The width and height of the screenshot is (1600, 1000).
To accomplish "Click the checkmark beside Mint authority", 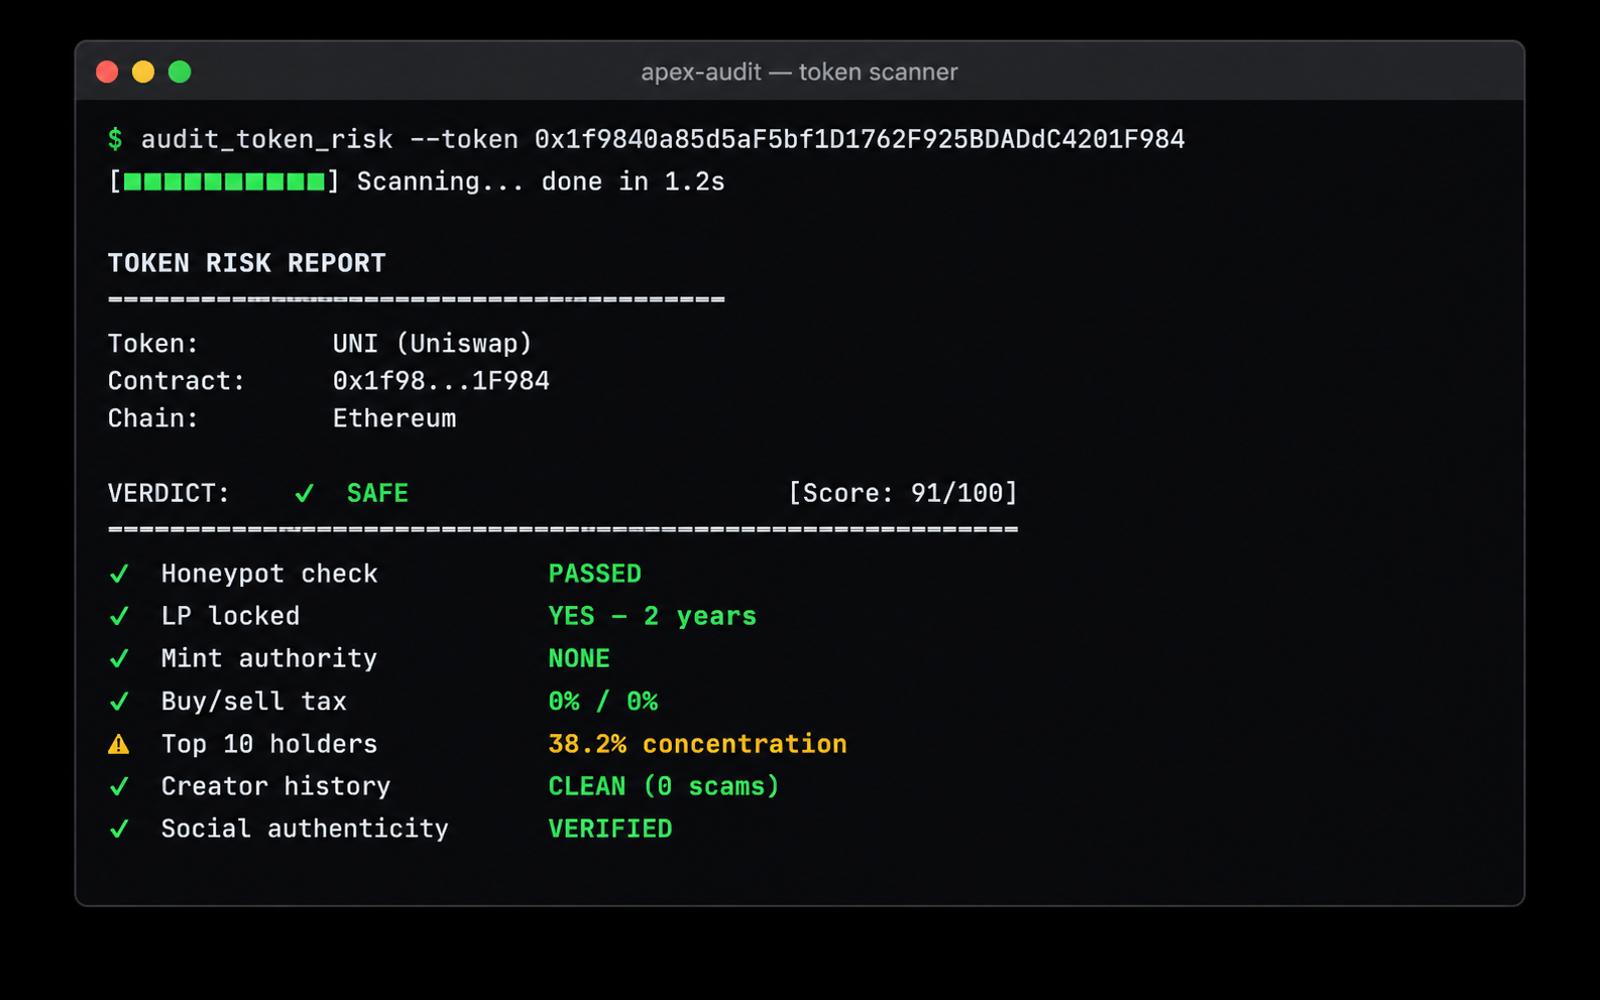I will (119, 659).
